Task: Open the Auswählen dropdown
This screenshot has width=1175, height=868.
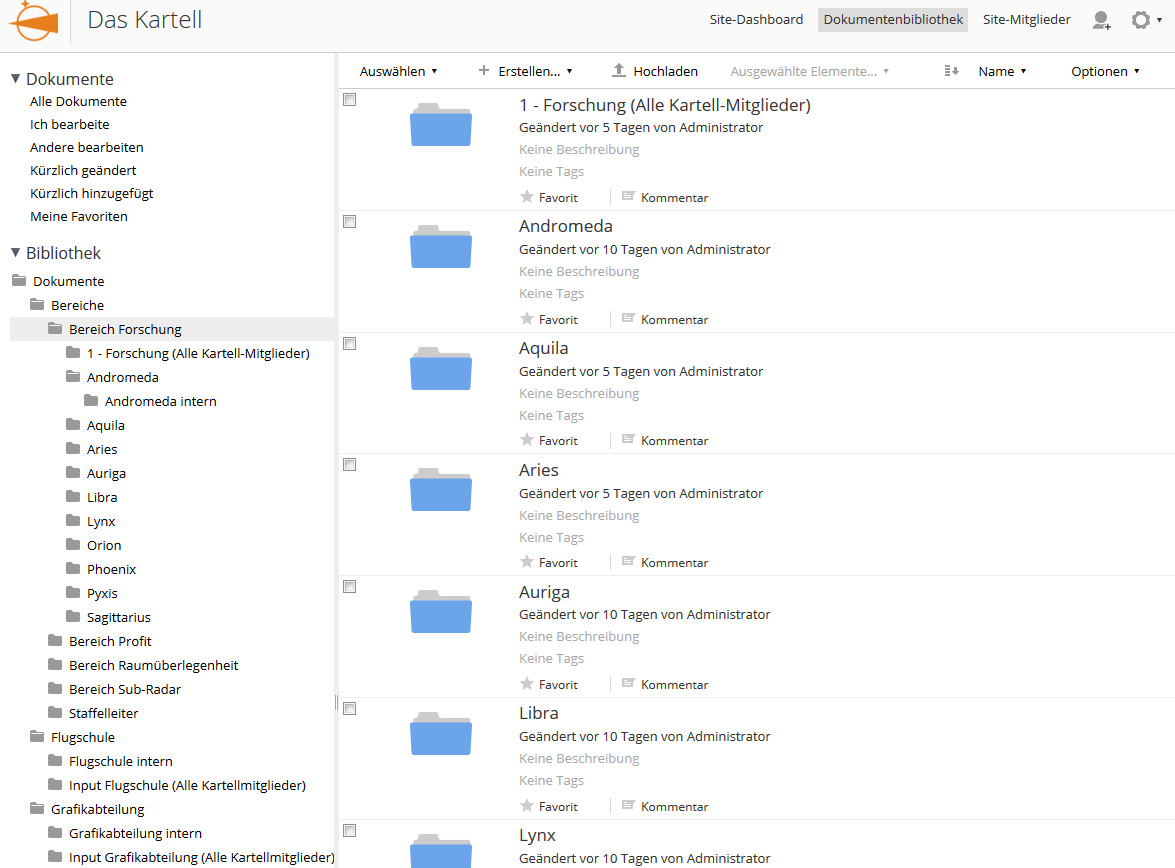Action: (398, 71)
